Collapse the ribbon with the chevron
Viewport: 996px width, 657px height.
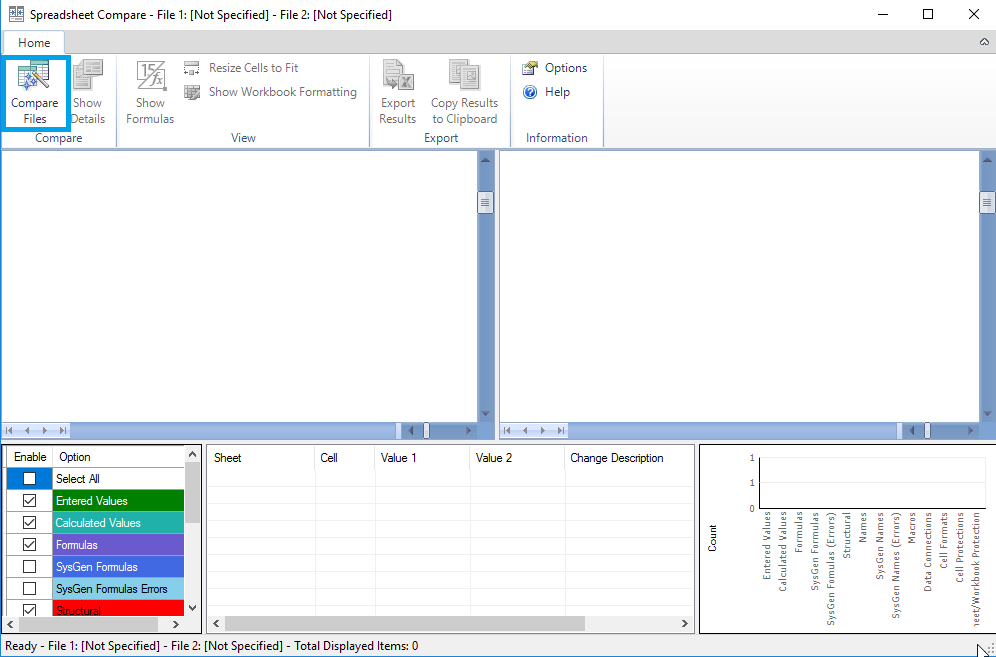[x=983, y=43]
